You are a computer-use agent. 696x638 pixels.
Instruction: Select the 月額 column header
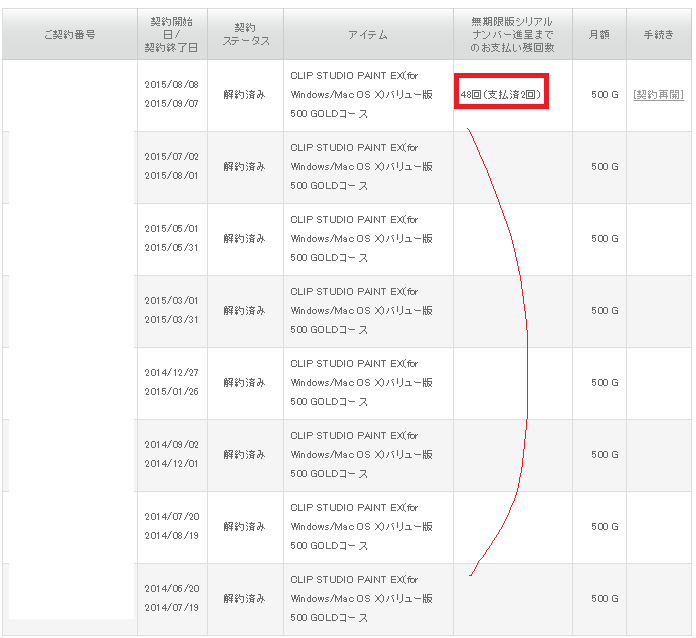click(x=599, y=34)
